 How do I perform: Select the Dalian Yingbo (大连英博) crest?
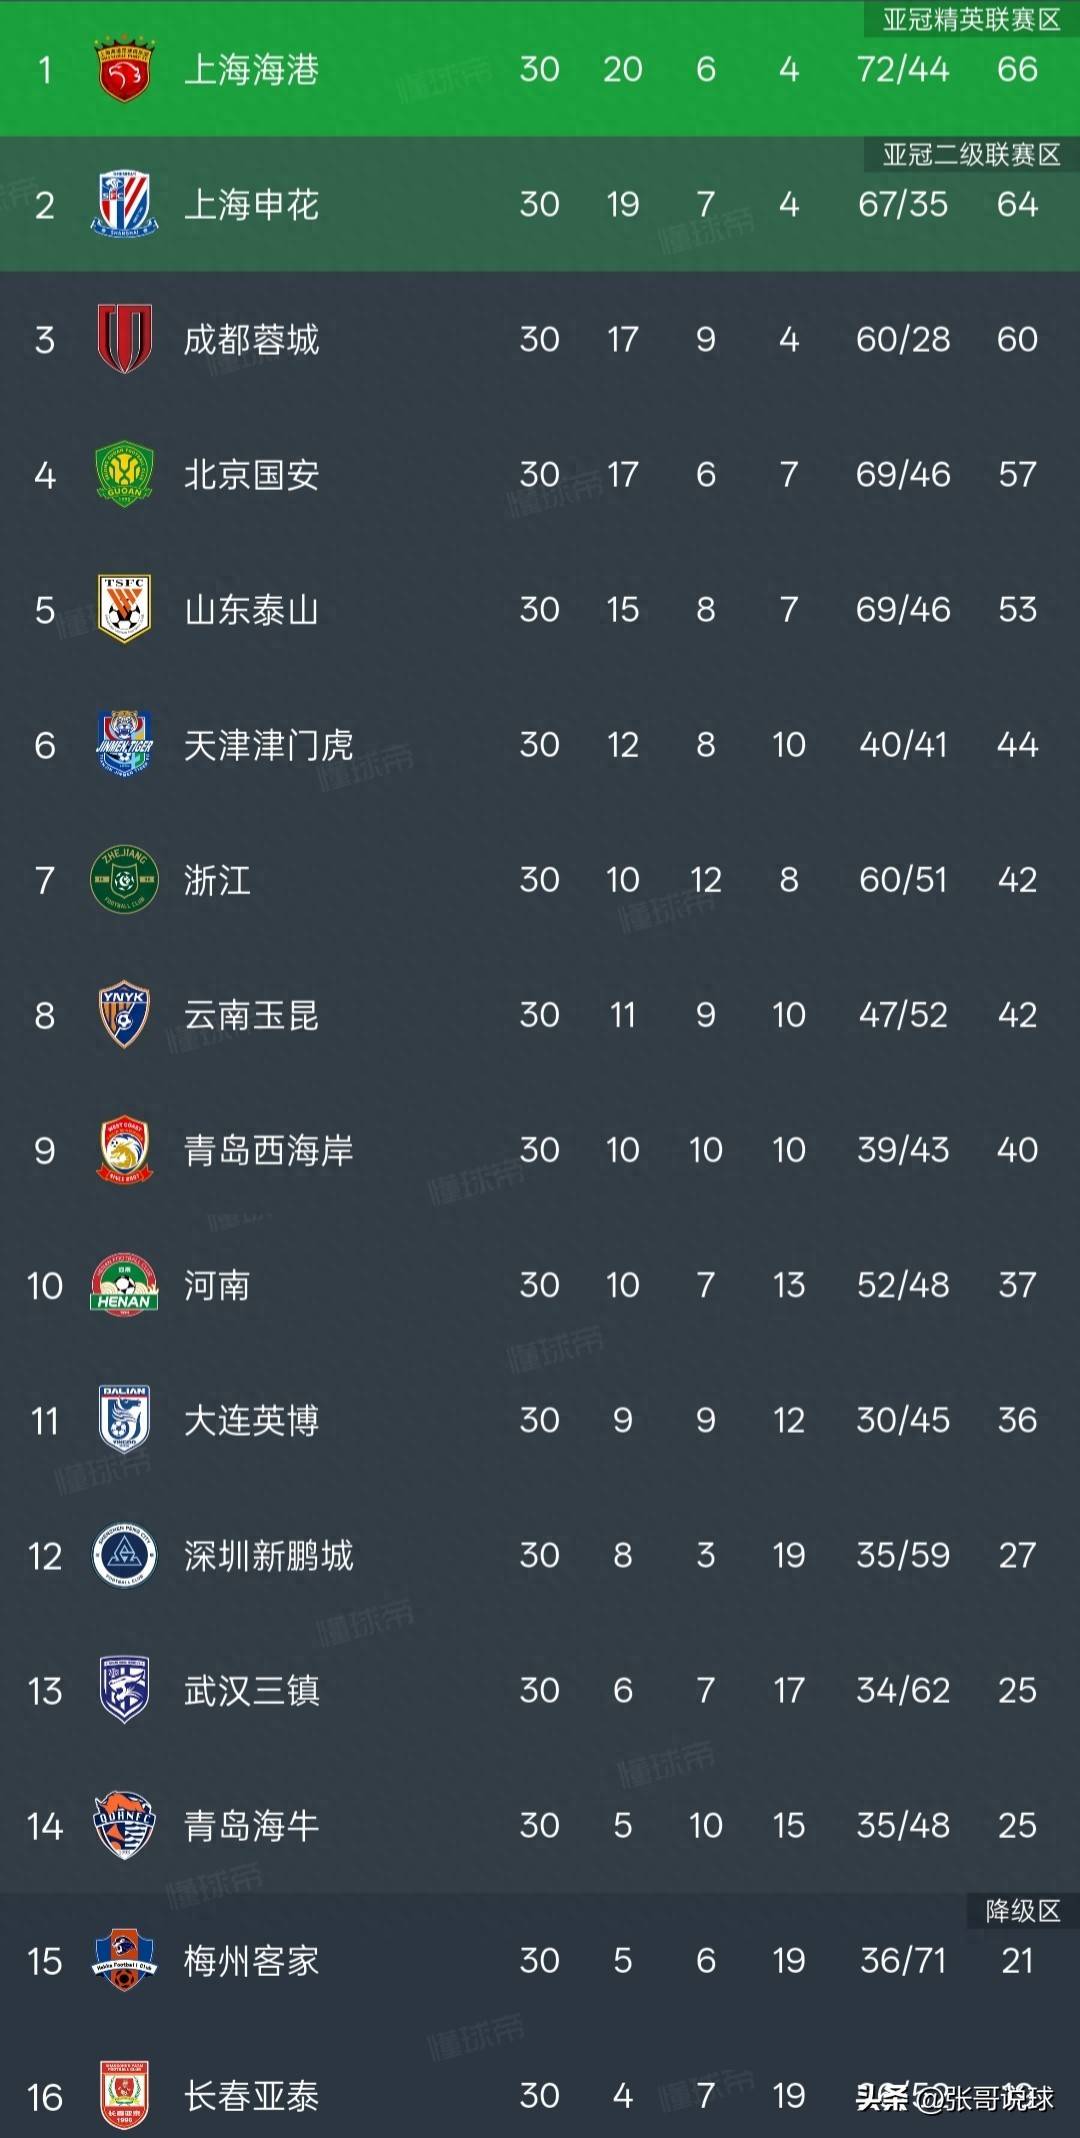pyautogui.click(x=124, y=1419)
